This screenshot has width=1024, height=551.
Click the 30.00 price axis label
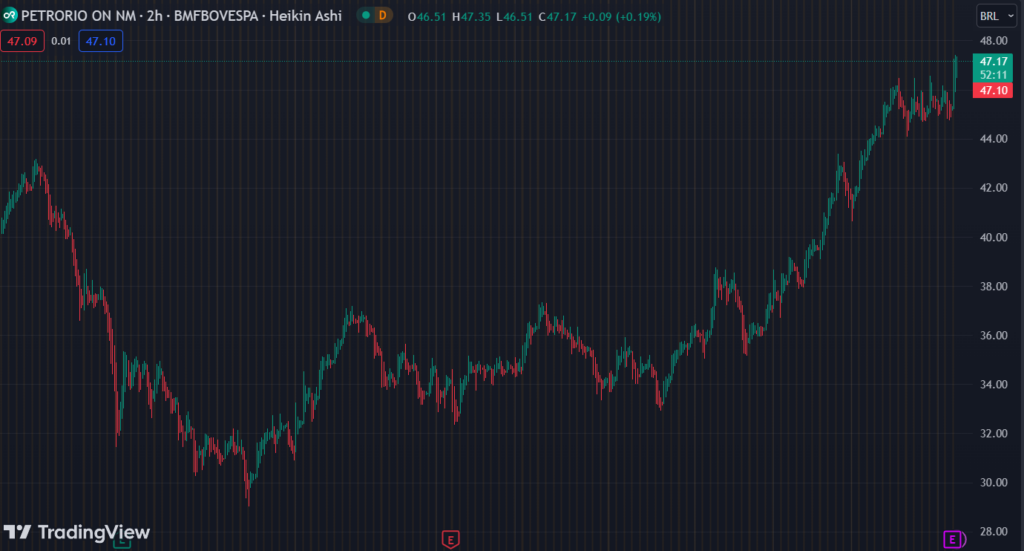click(x=993, y=482)
